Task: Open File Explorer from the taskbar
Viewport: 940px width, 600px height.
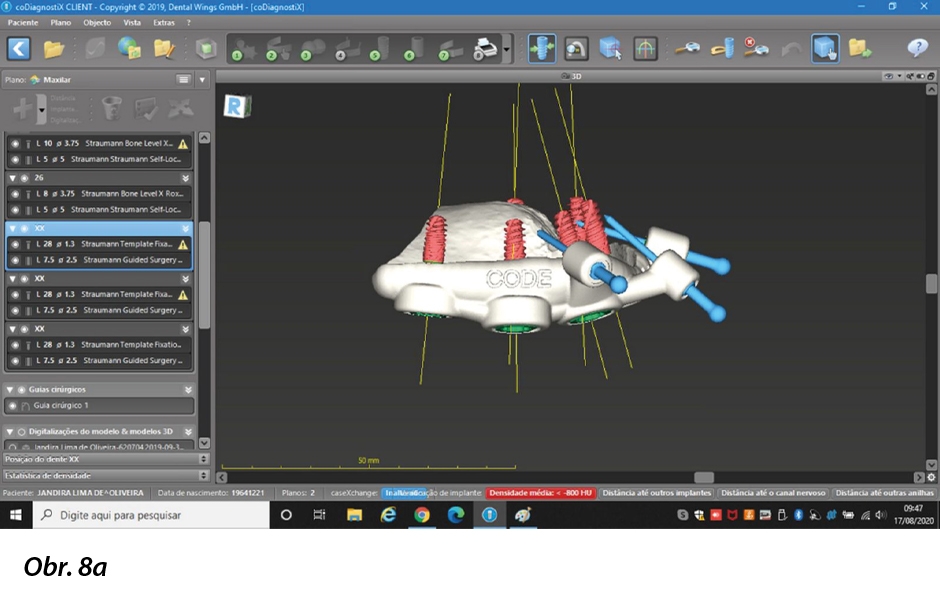Action: click(354, 515)
